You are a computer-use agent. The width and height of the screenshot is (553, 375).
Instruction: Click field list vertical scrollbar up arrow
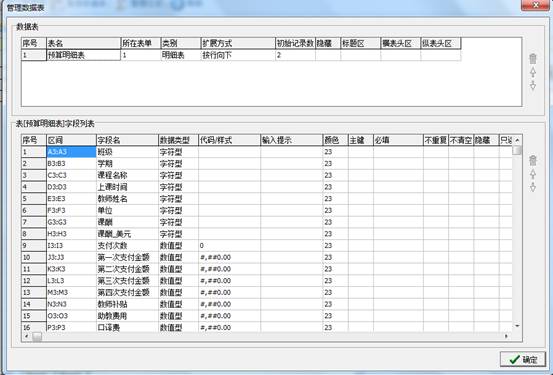(517, 140)
